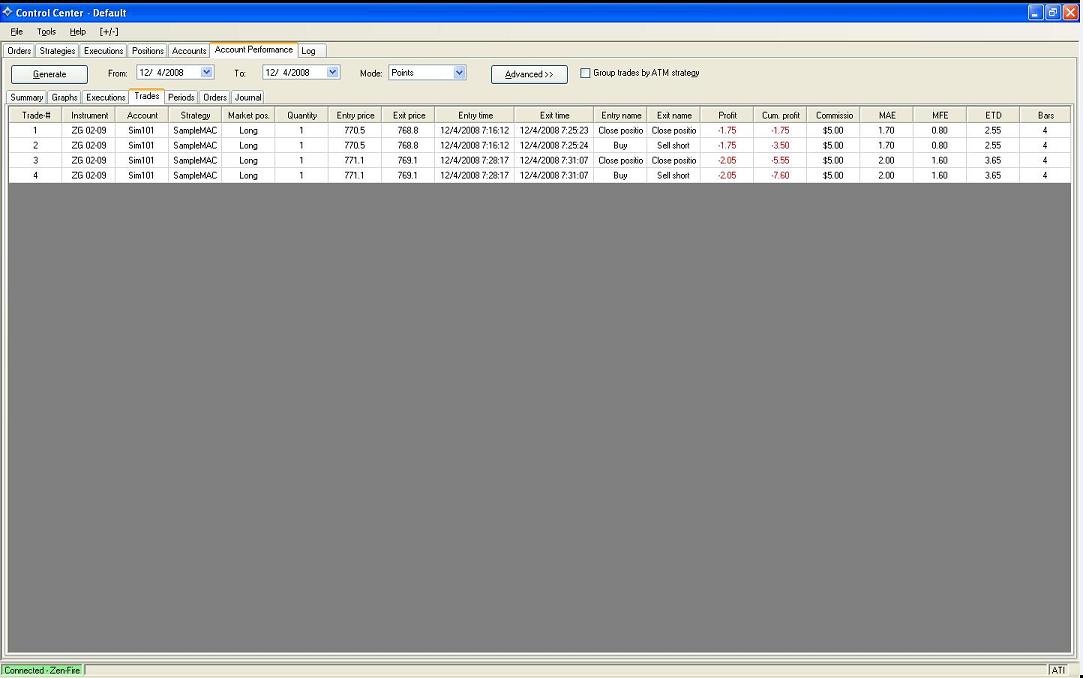1083x678 pixels.
Task: Open the Periods sub-tab
Action: click(x=181, y=97)
